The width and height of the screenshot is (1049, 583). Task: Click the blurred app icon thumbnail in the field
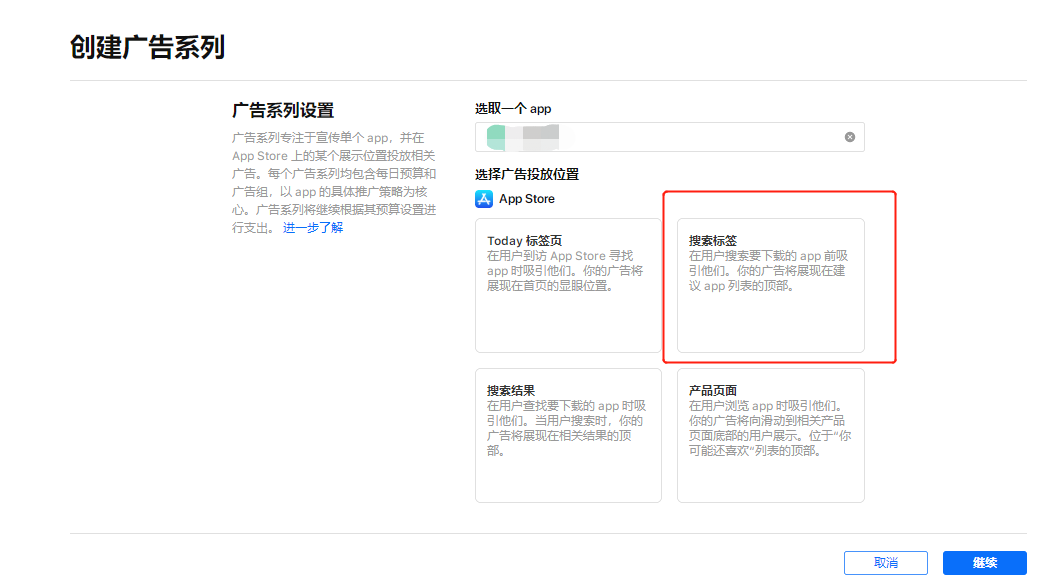[496, 137]
